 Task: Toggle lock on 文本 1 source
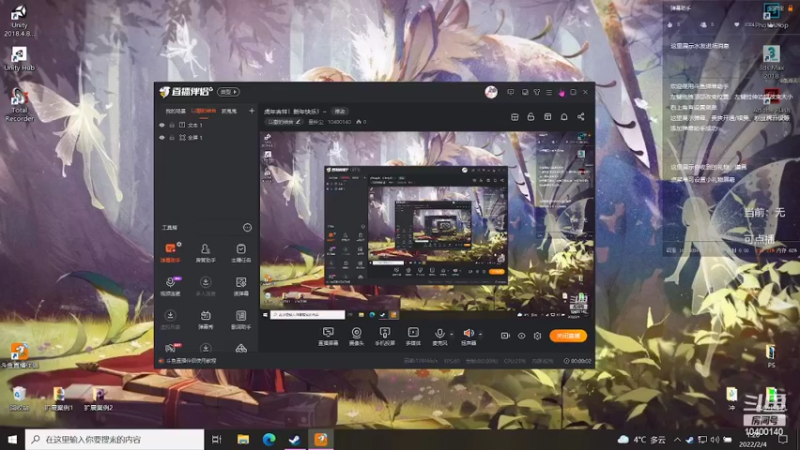click(x=172, y=125)
